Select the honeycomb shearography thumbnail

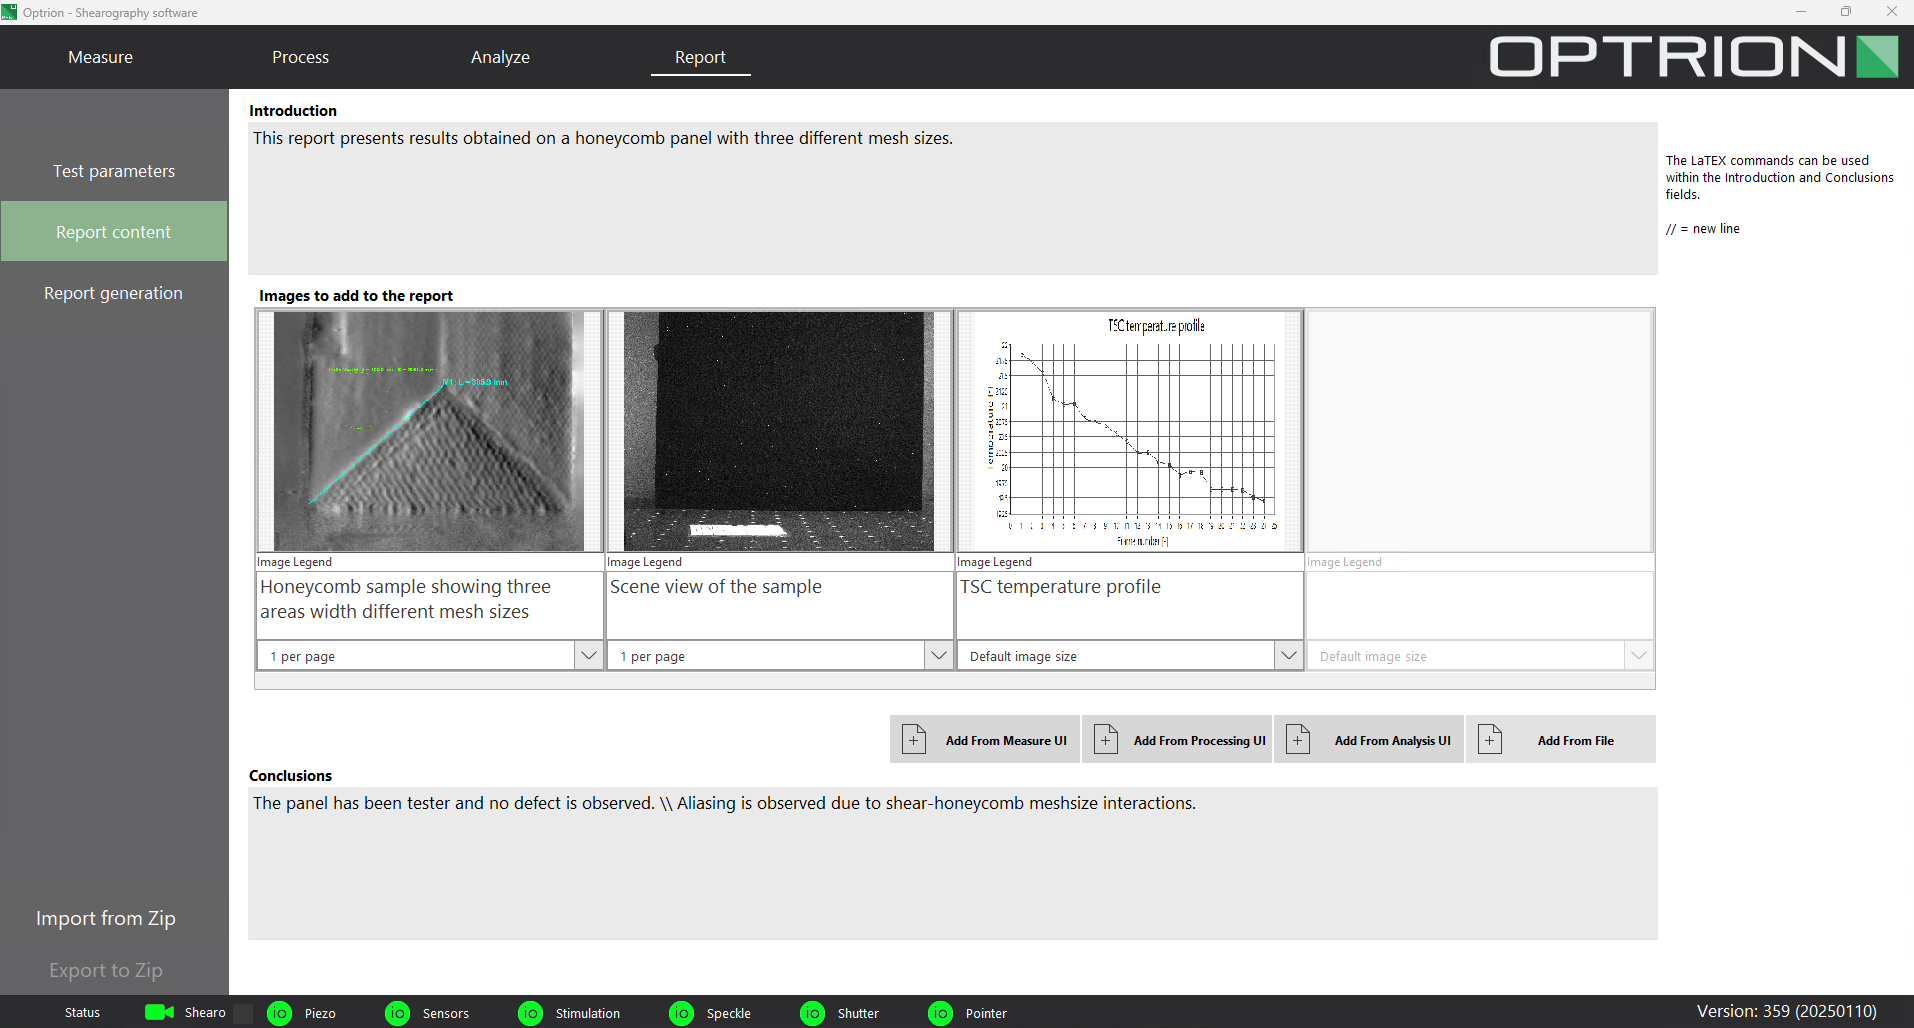(x=430, y=431)
